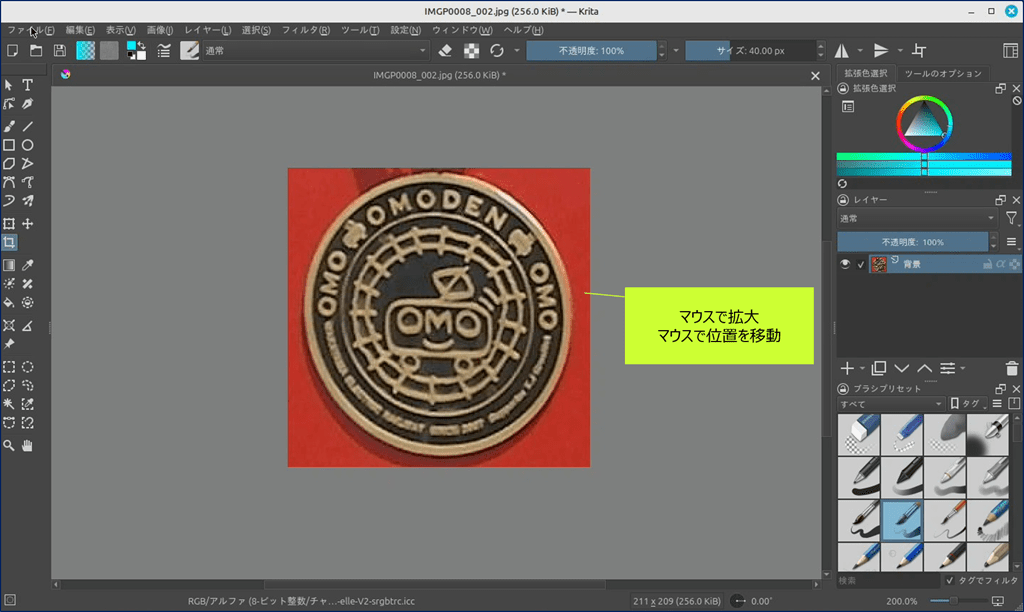Activate the Pan hand tool
1024x612 pixels.
[28, 445]
